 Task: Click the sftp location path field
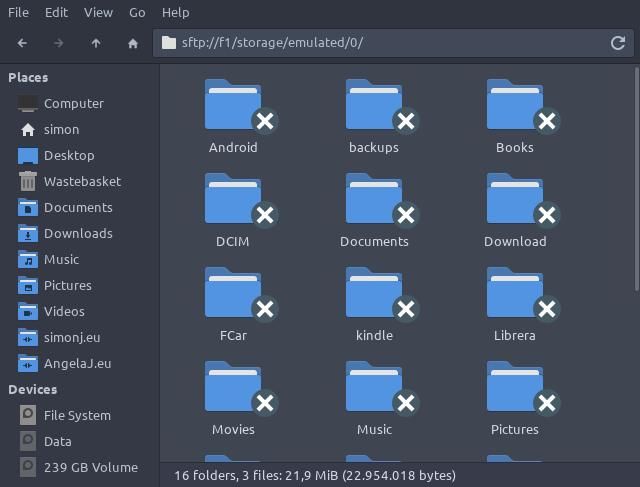click(393, 43)
